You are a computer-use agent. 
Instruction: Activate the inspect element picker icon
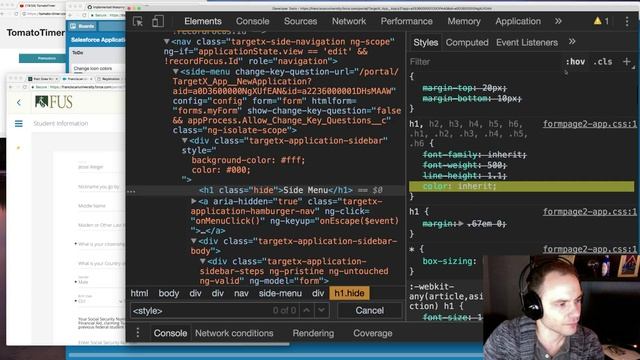(x=138, y=21)
